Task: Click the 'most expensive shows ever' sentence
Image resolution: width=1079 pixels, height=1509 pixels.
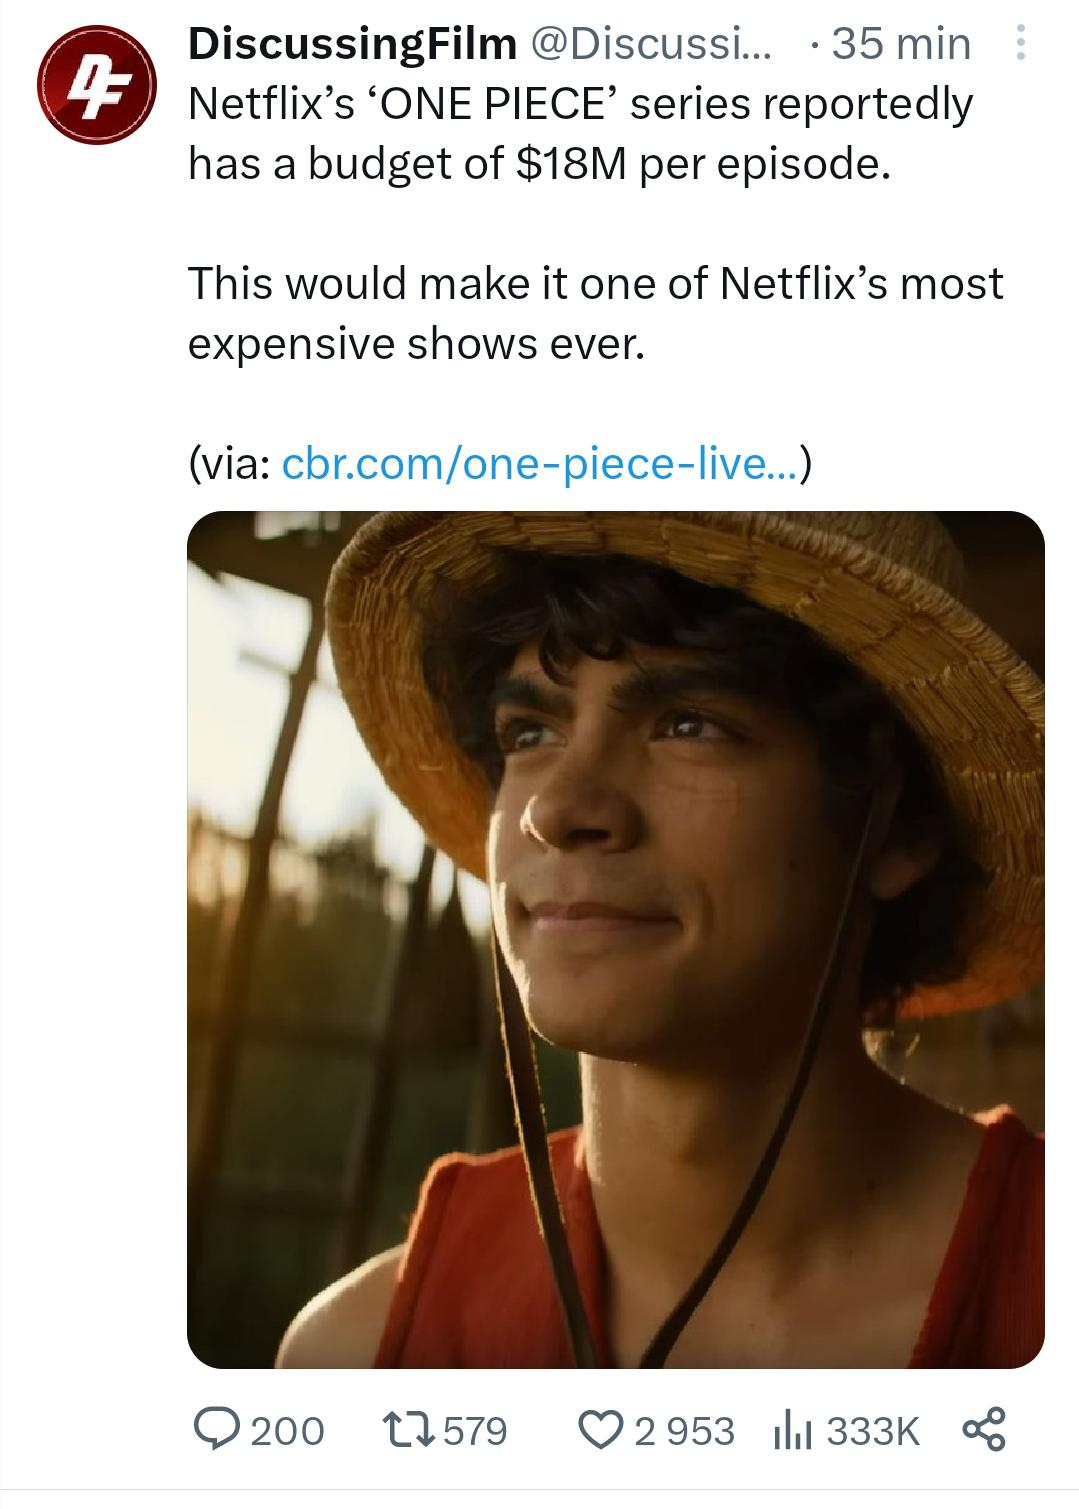Action: (595, 313)
